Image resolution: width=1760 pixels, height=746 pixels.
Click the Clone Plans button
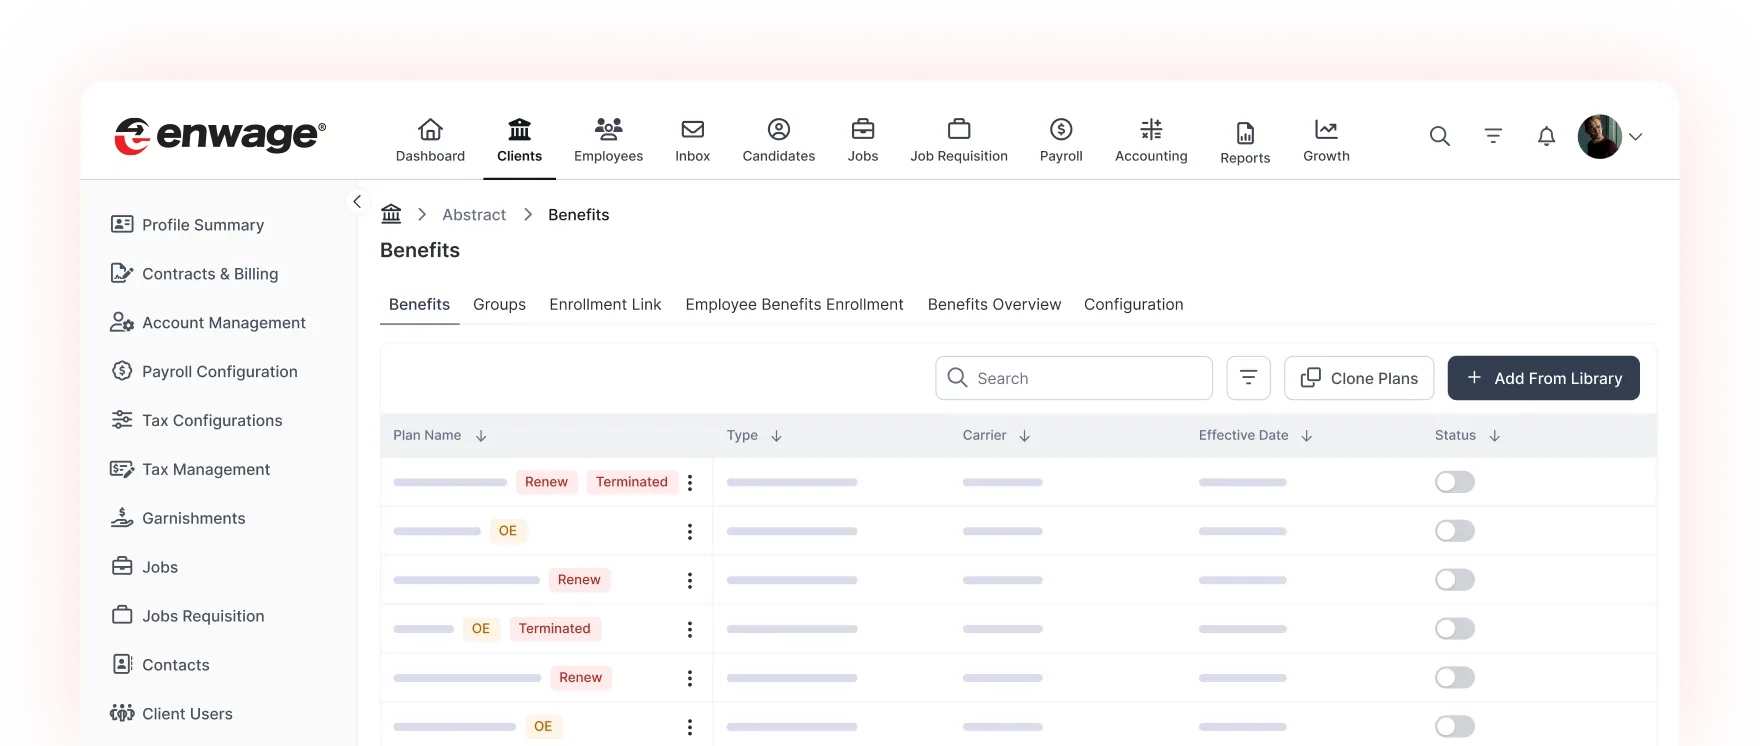(1358, 378)
